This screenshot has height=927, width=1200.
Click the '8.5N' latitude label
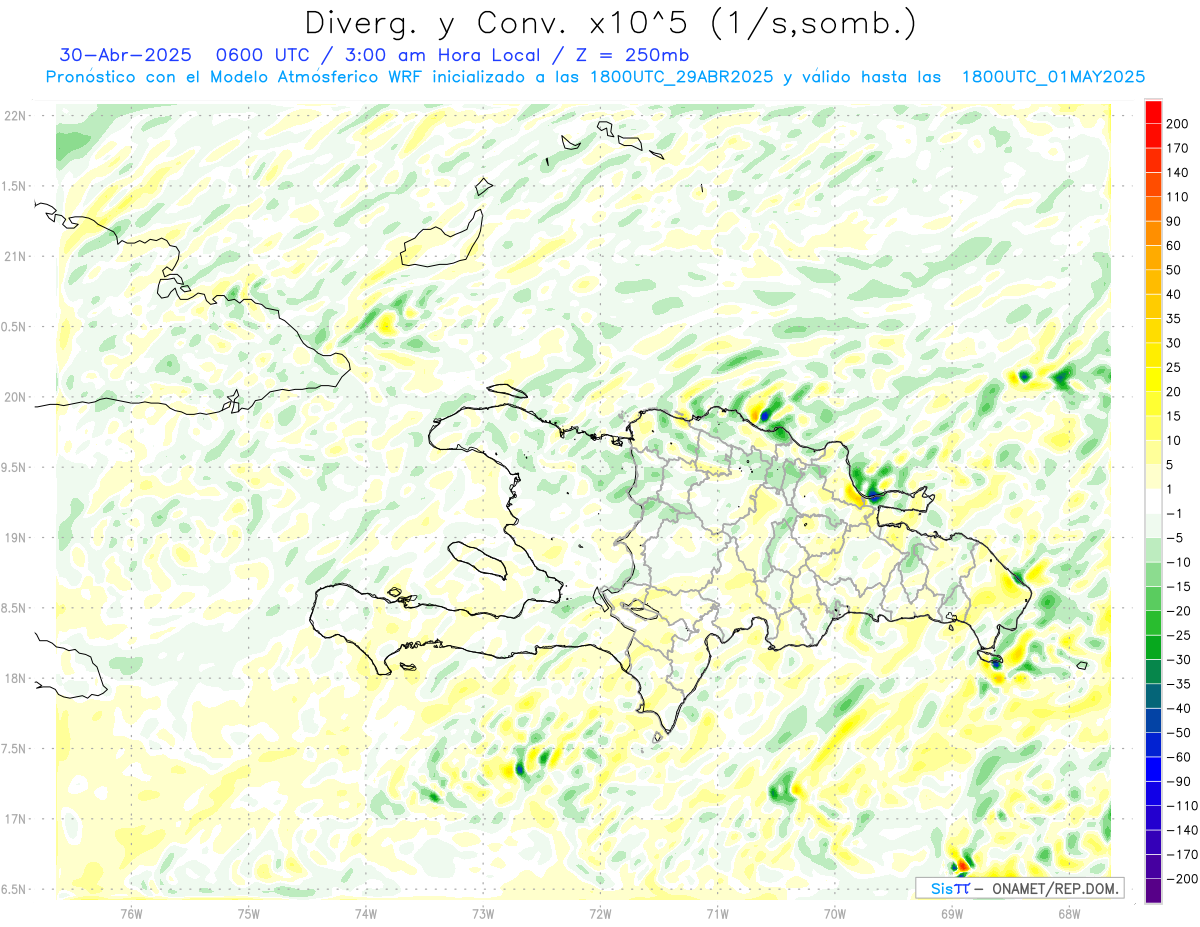[x=14, y=608]
